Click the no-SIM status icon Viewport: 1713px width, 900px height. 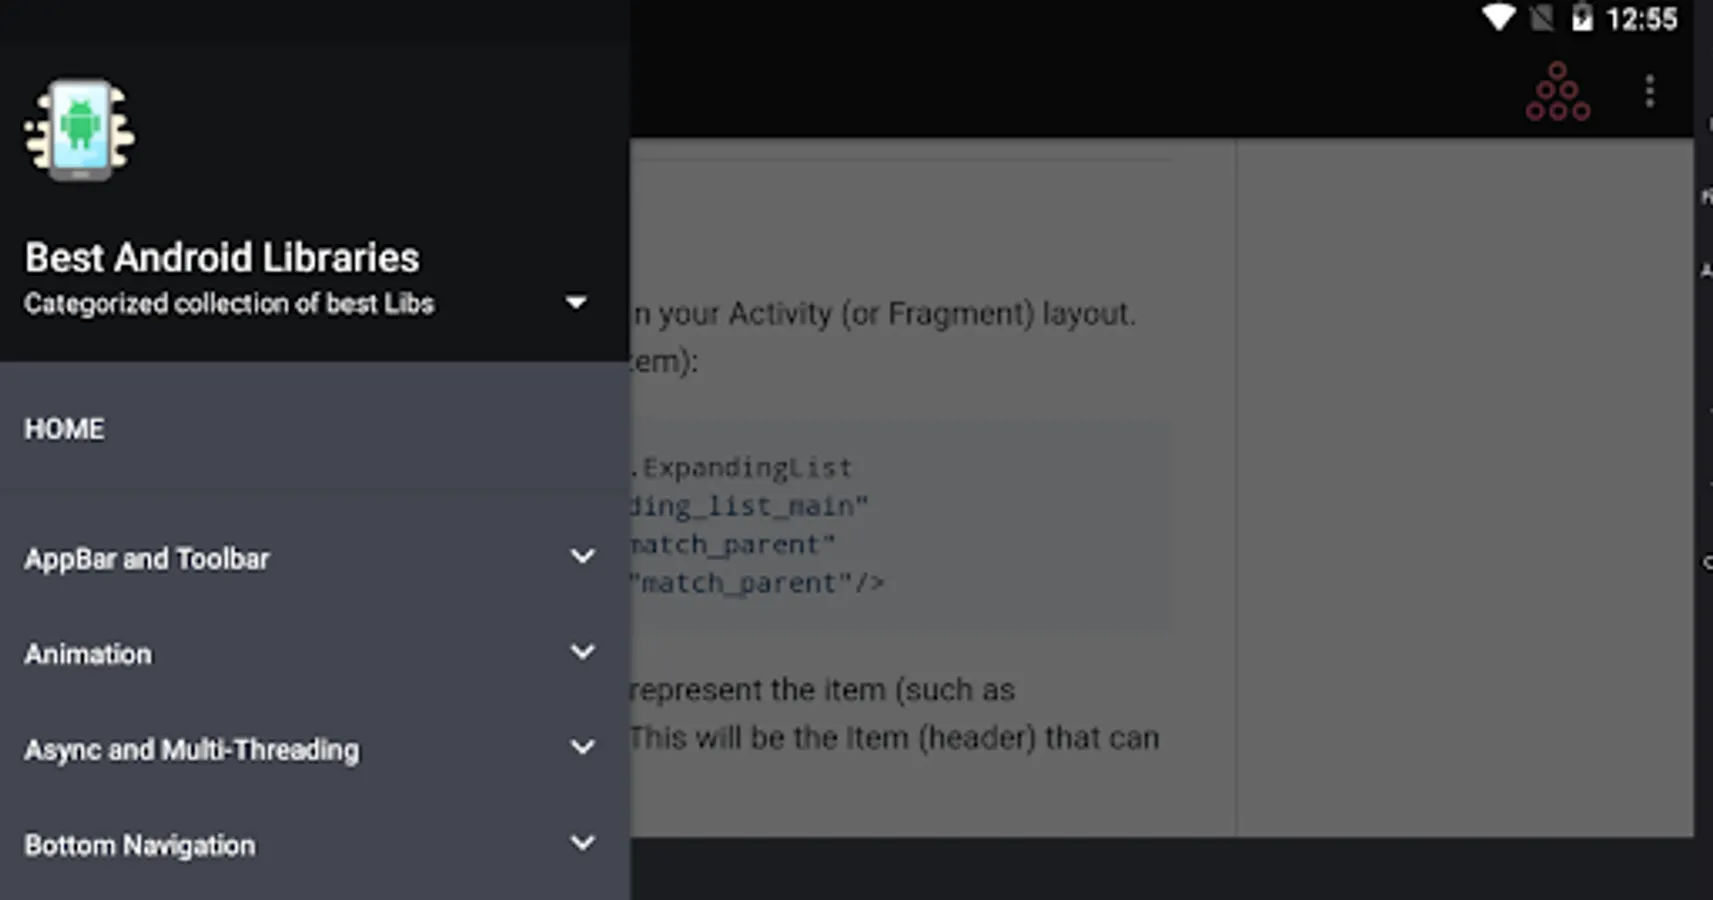tap(1541, 18)
